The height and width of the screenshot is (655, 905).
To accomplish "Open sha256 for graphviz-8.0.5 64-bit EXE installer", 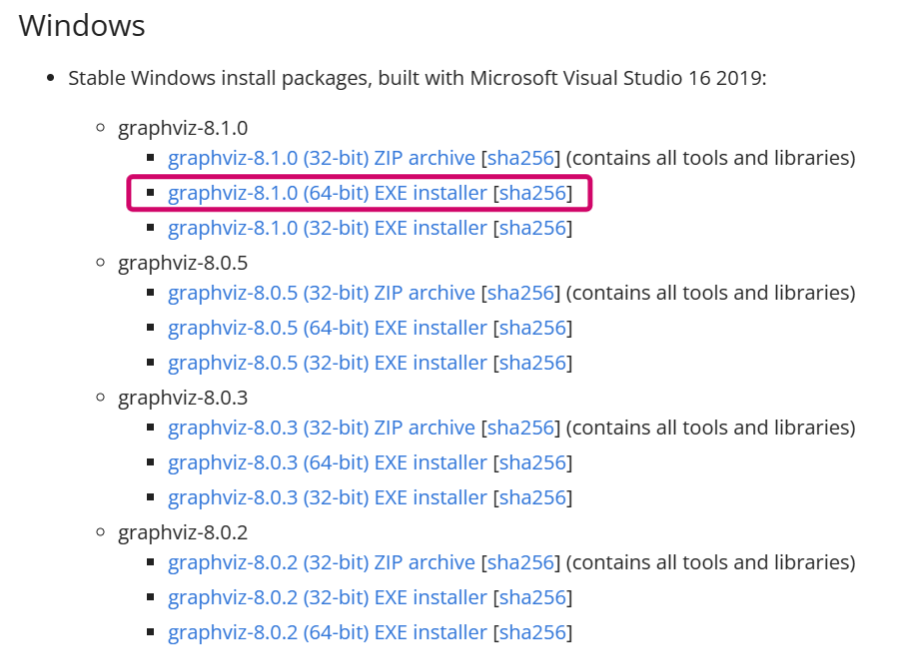I will [533, 328].
